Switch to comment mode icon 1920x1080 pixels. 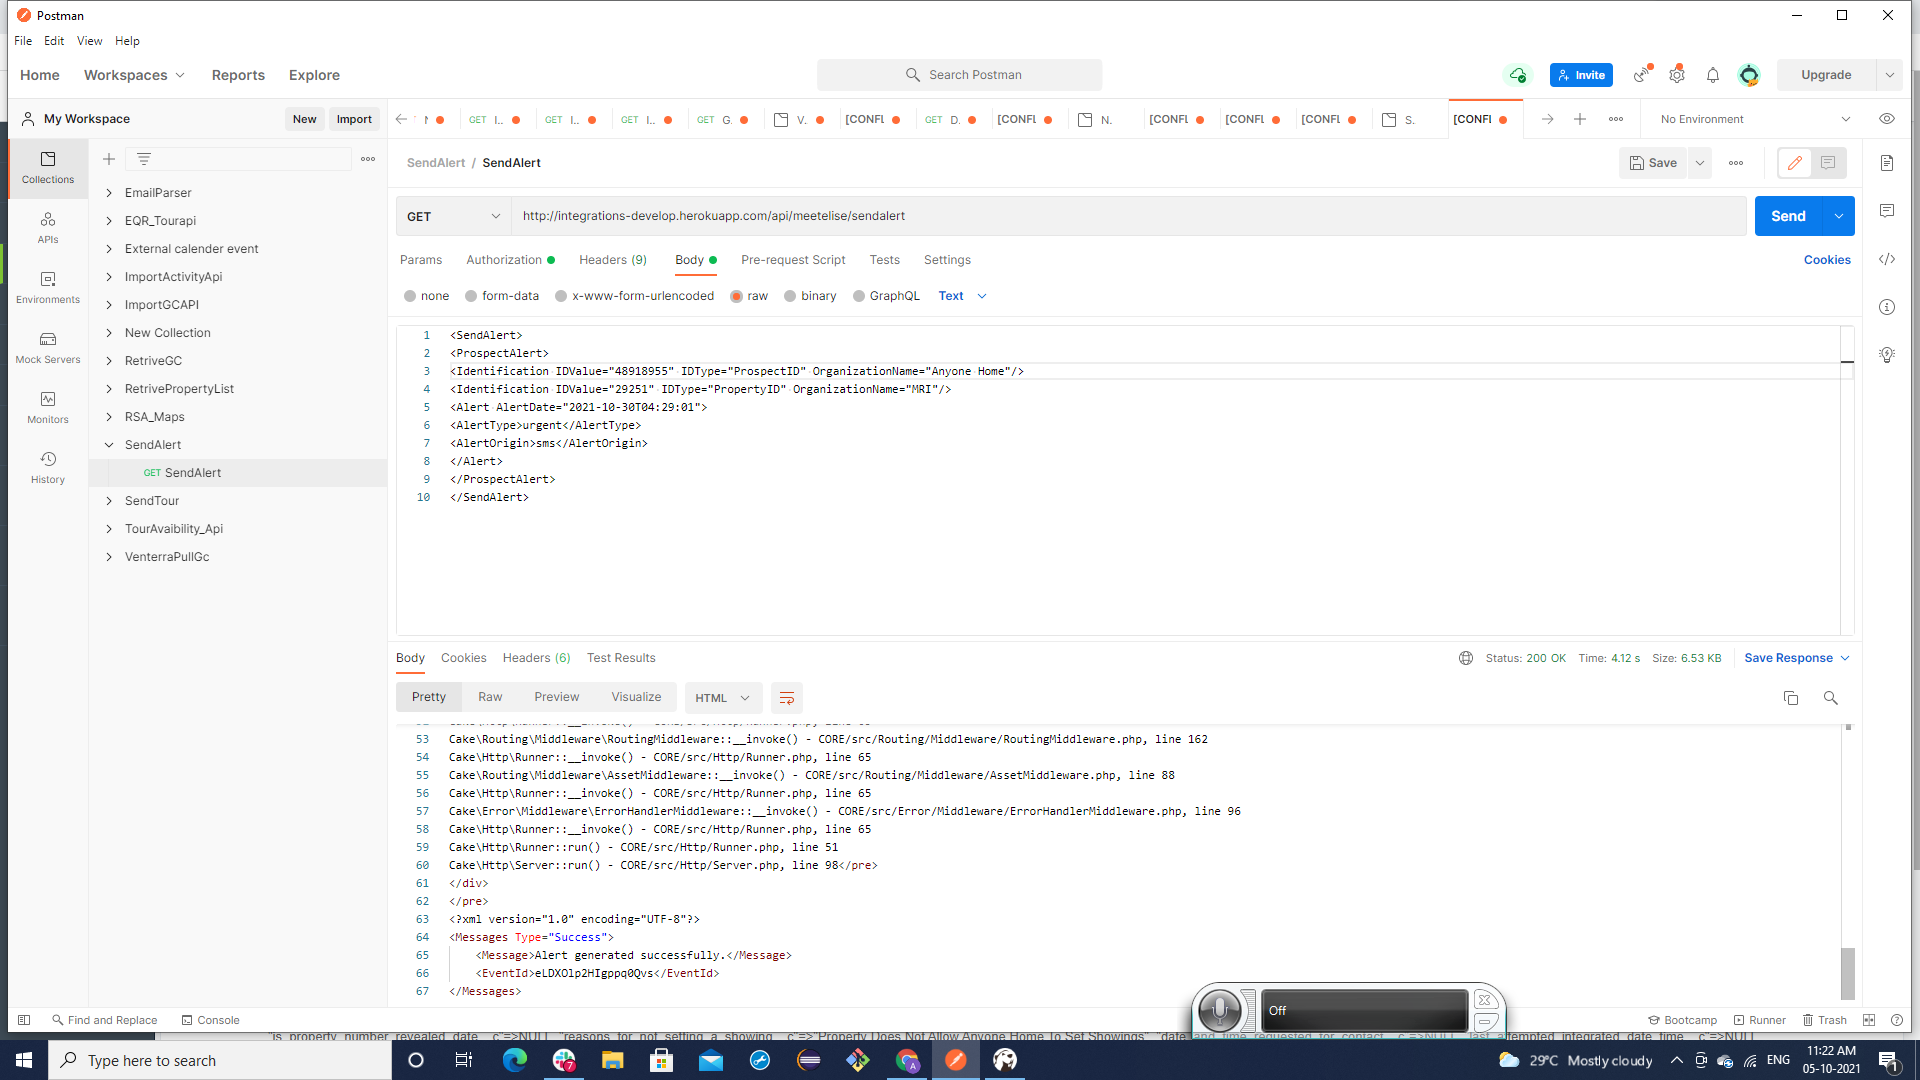(x=1828, y=163)
